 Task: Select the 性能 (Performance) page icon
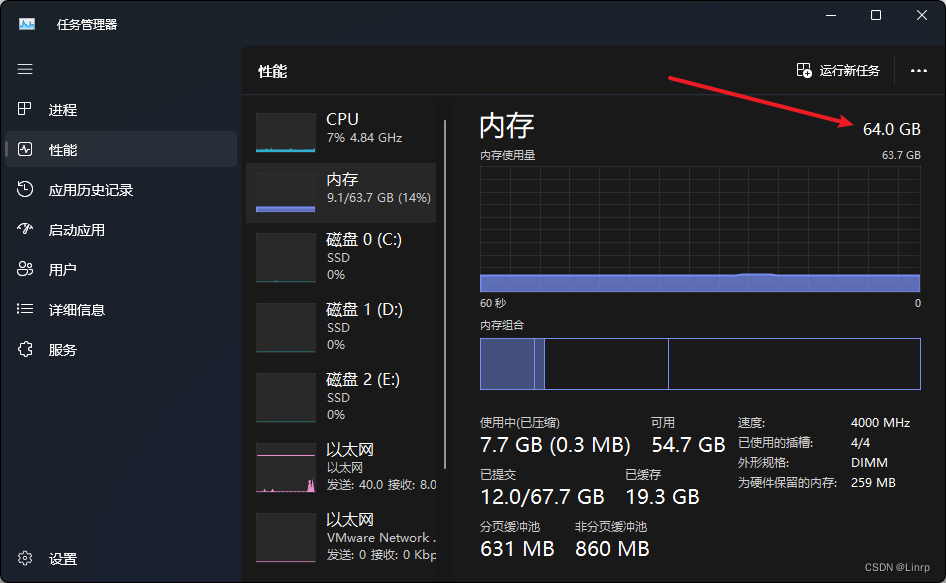pyautogui.click(x=60, y=149)
